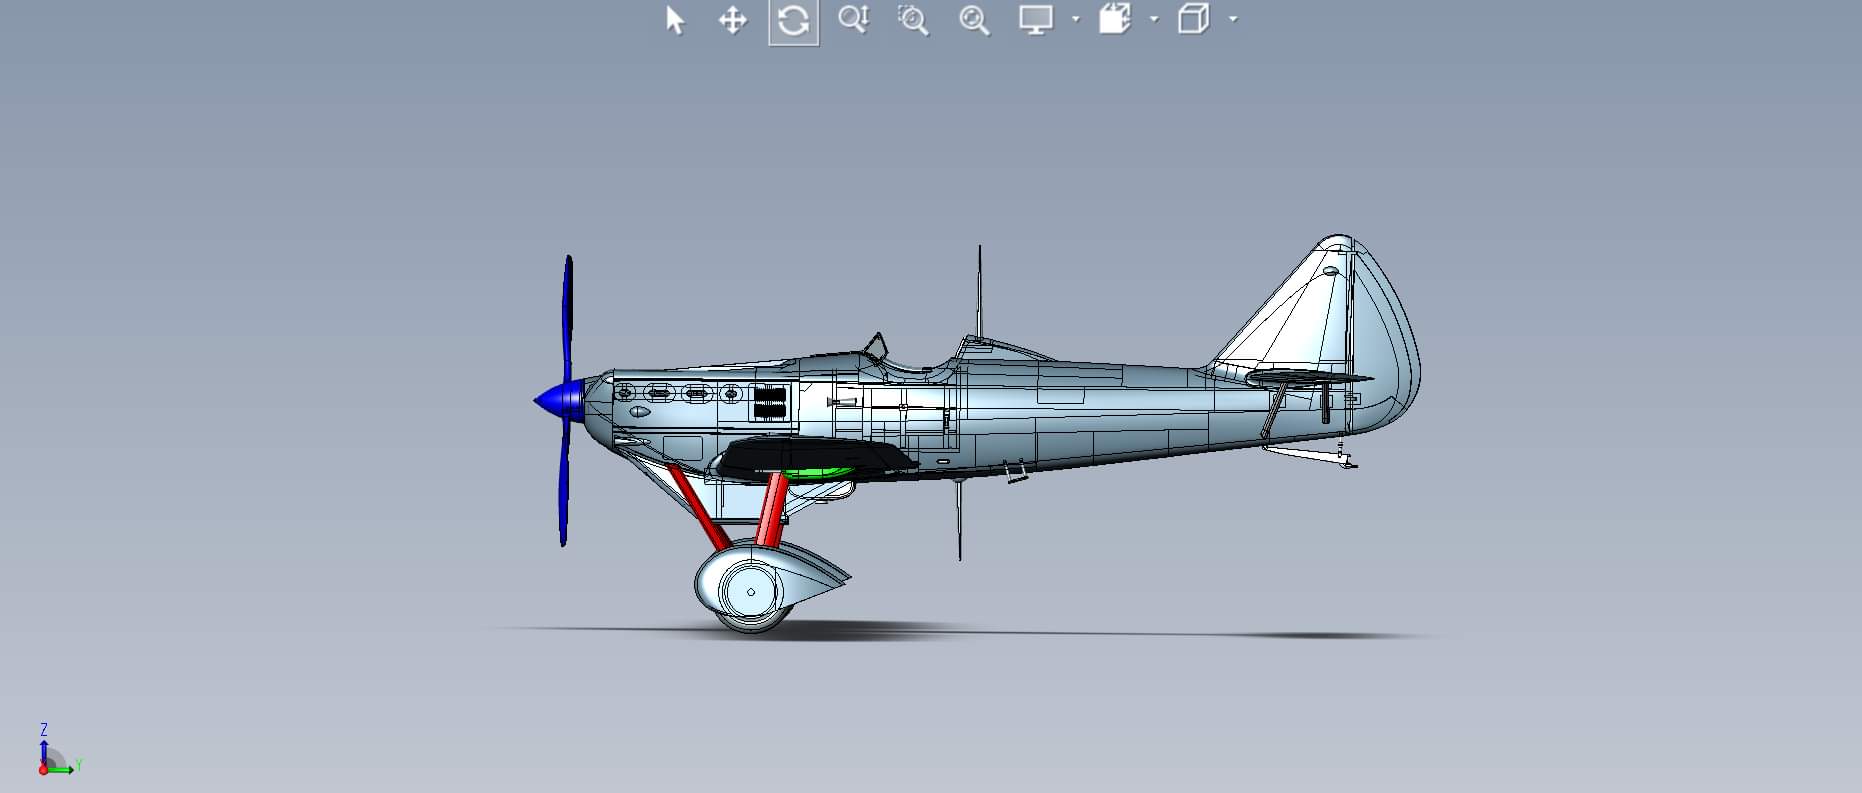Click the wireframe display style cube icon
Image resolution: width=1862 pixels, height=793 pixels.
click(1194, 19)
